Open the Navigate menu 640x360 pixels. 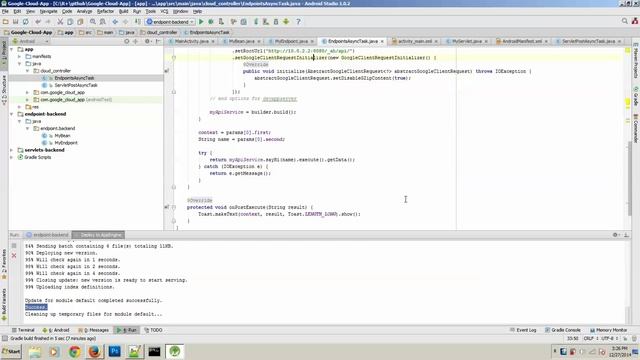tap(48, 11)
